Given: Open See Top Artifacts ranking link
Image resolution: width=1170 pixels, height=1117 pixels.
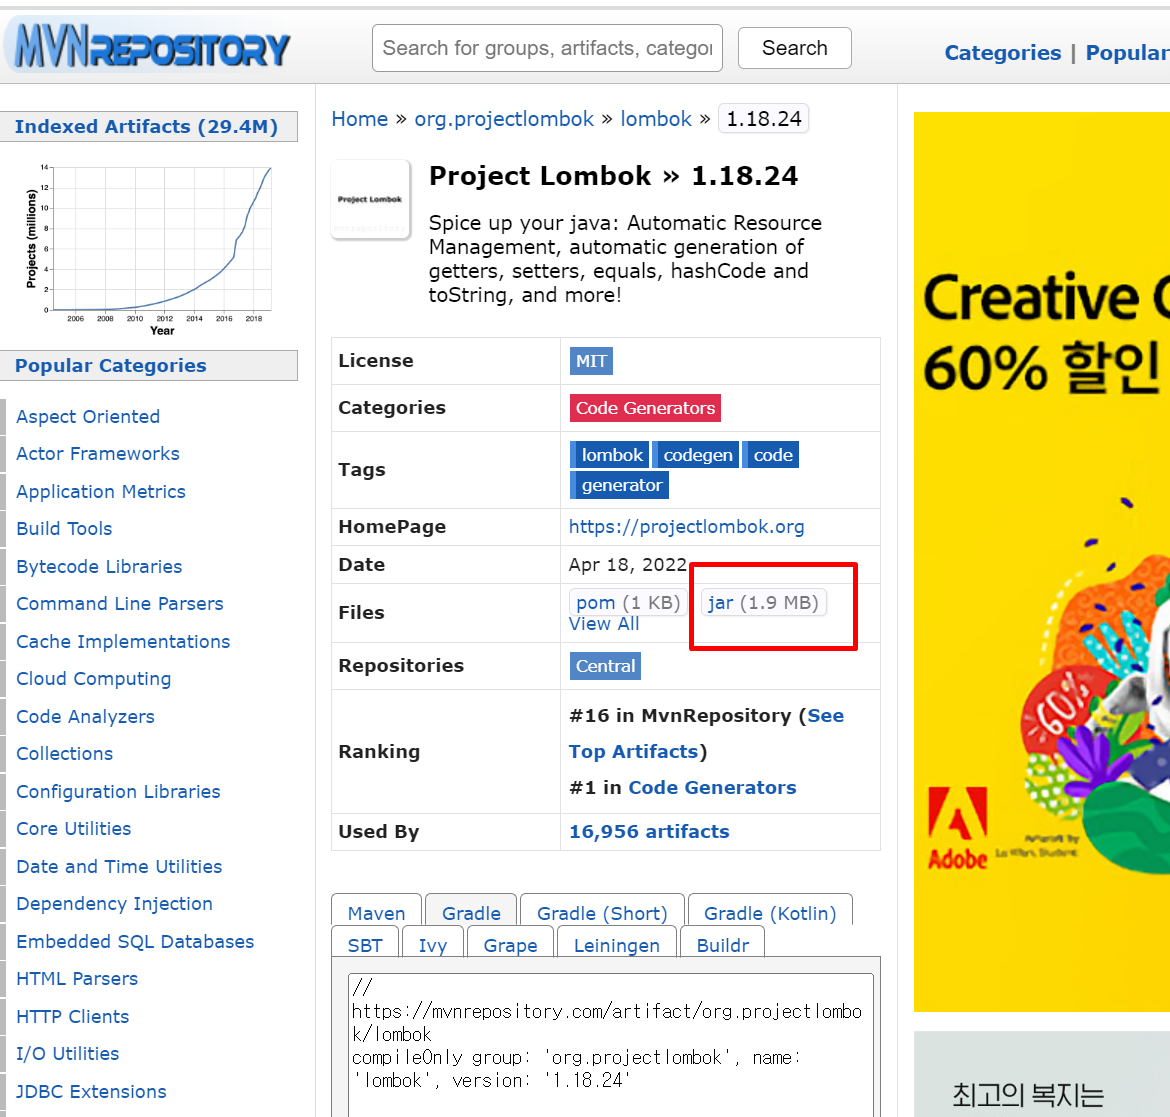Looking at the screenshot, I should [706, 733].
